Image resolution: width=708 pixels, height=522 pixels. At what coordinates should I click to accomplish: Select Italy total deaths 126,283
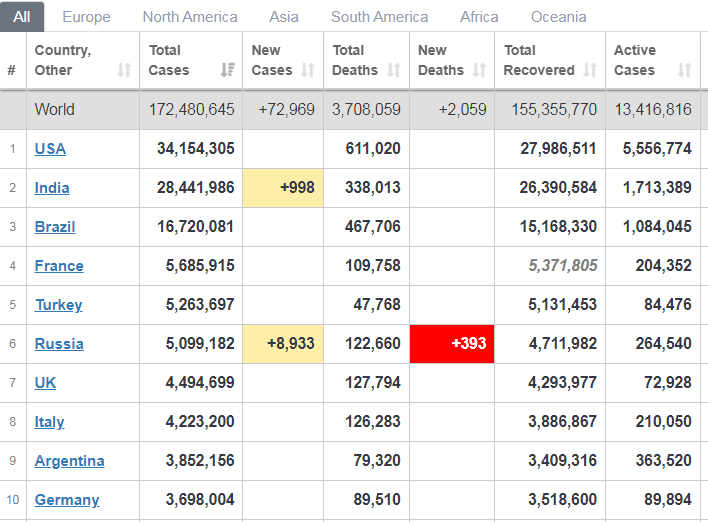pyautogui.click(x=373, y=422)
